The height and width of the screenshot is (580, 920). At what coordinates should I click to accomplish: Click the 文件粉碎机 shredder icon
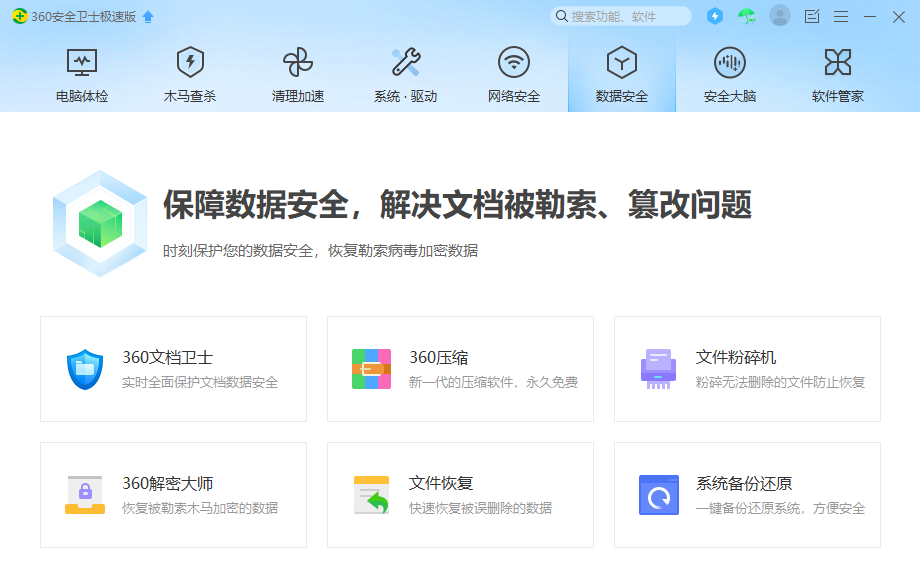658,369
